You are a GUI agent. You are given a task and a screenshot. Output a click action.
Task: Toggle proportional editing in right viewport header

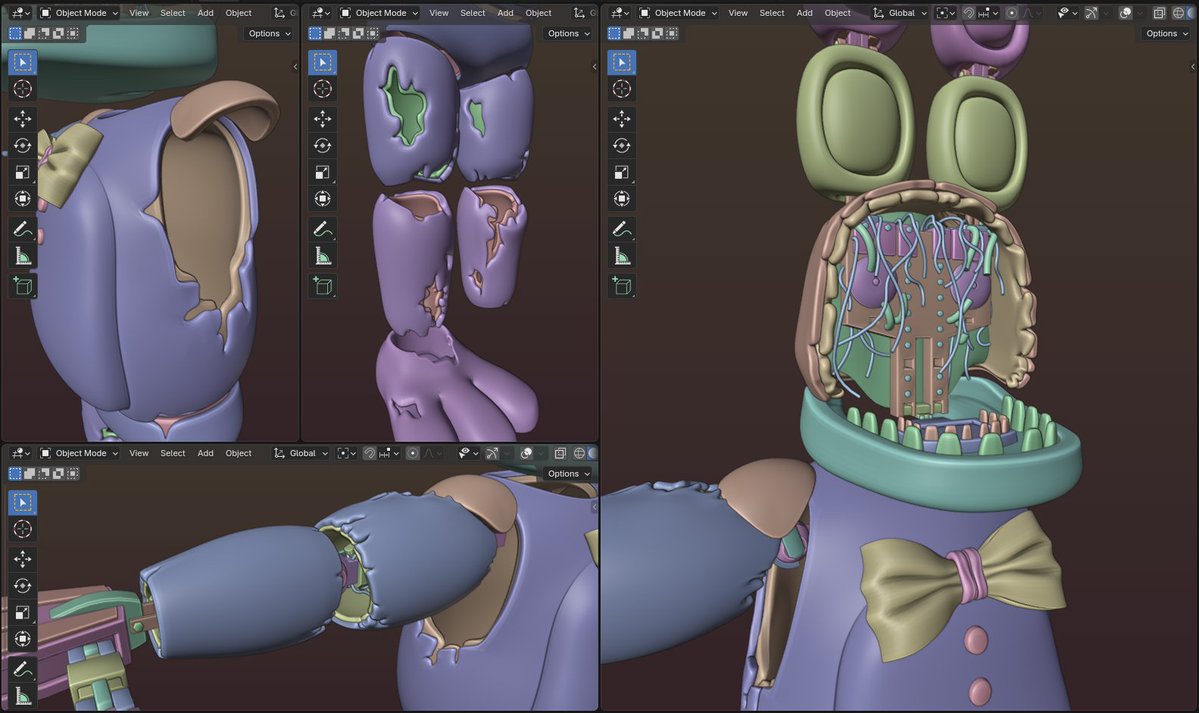point(1012,13)
